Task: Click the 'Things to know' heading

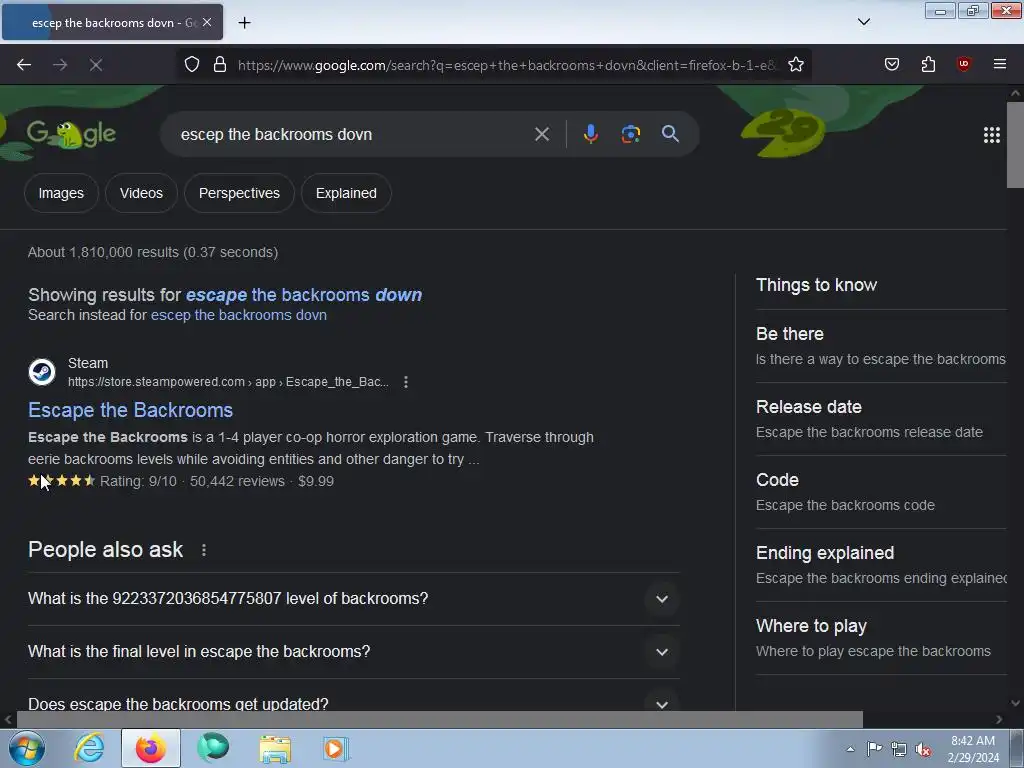Action: 816,285
